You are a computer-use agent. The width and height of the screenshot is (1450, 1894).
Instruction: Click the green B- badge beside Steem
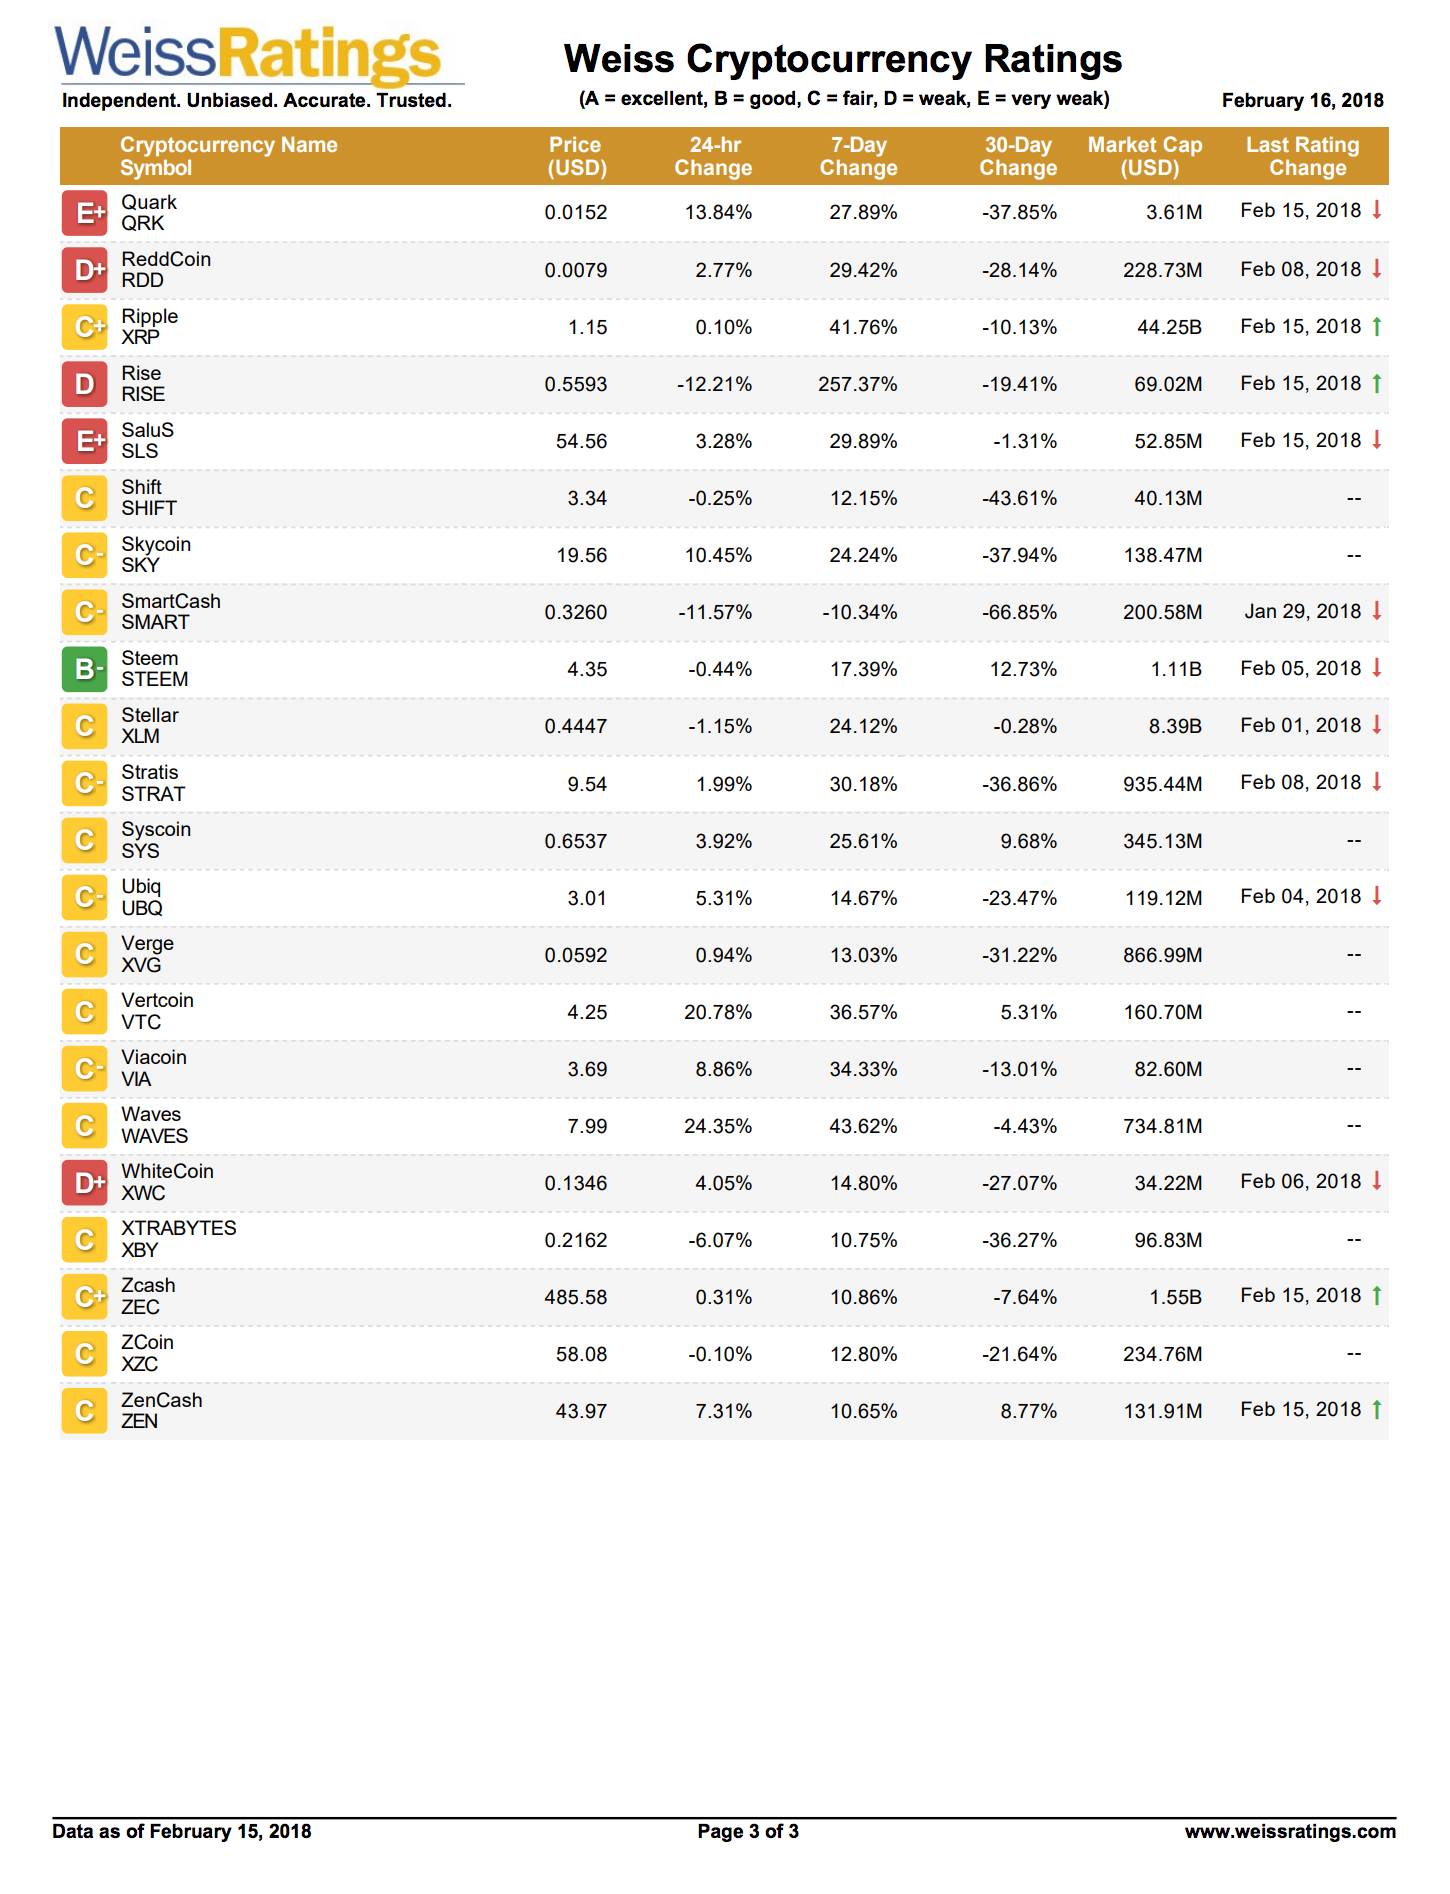pos(85,669)
